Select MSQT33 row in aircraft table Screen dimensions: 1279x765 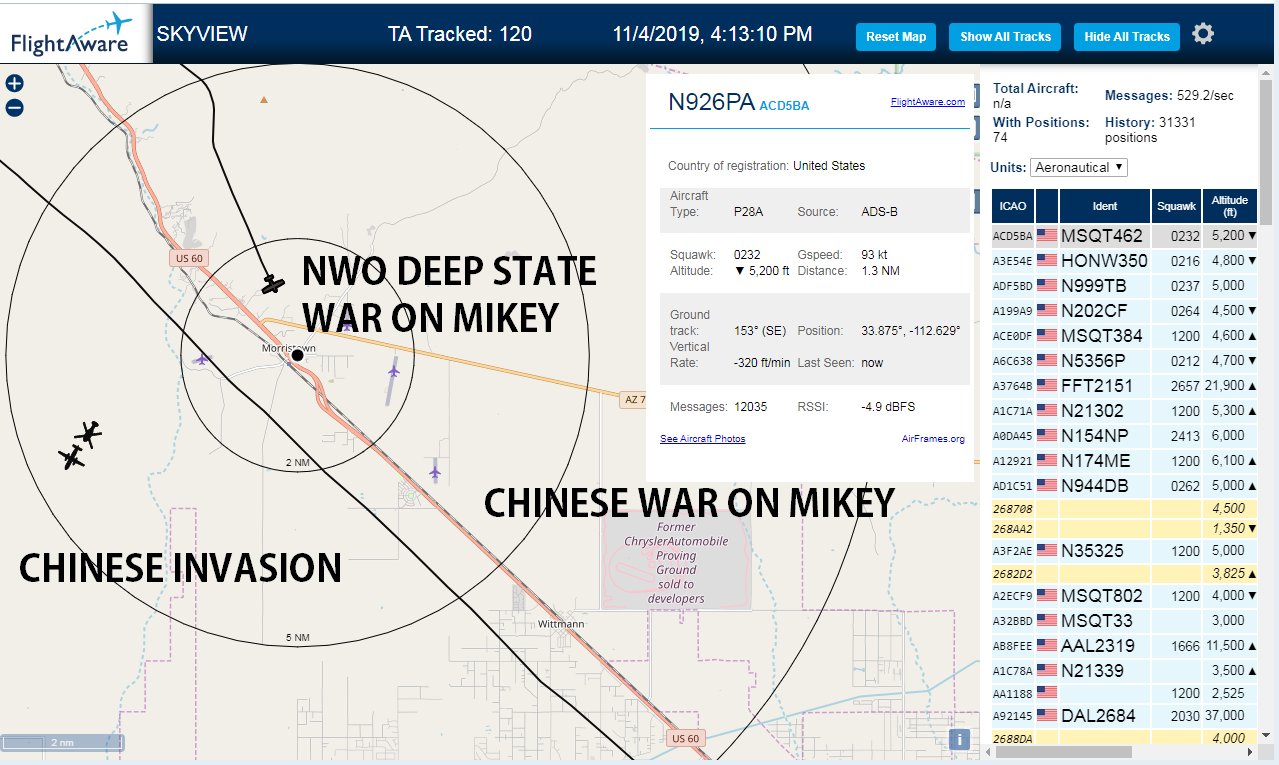[x=1125, y=621]
